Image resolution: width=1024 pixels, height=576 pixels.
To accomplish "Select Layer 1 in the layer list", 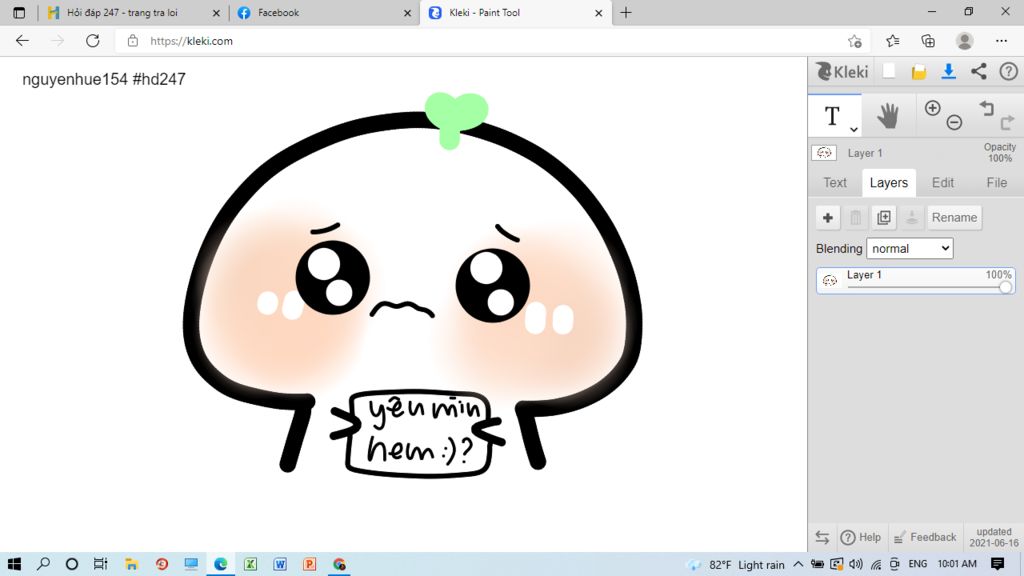I will tap(916, 280).
